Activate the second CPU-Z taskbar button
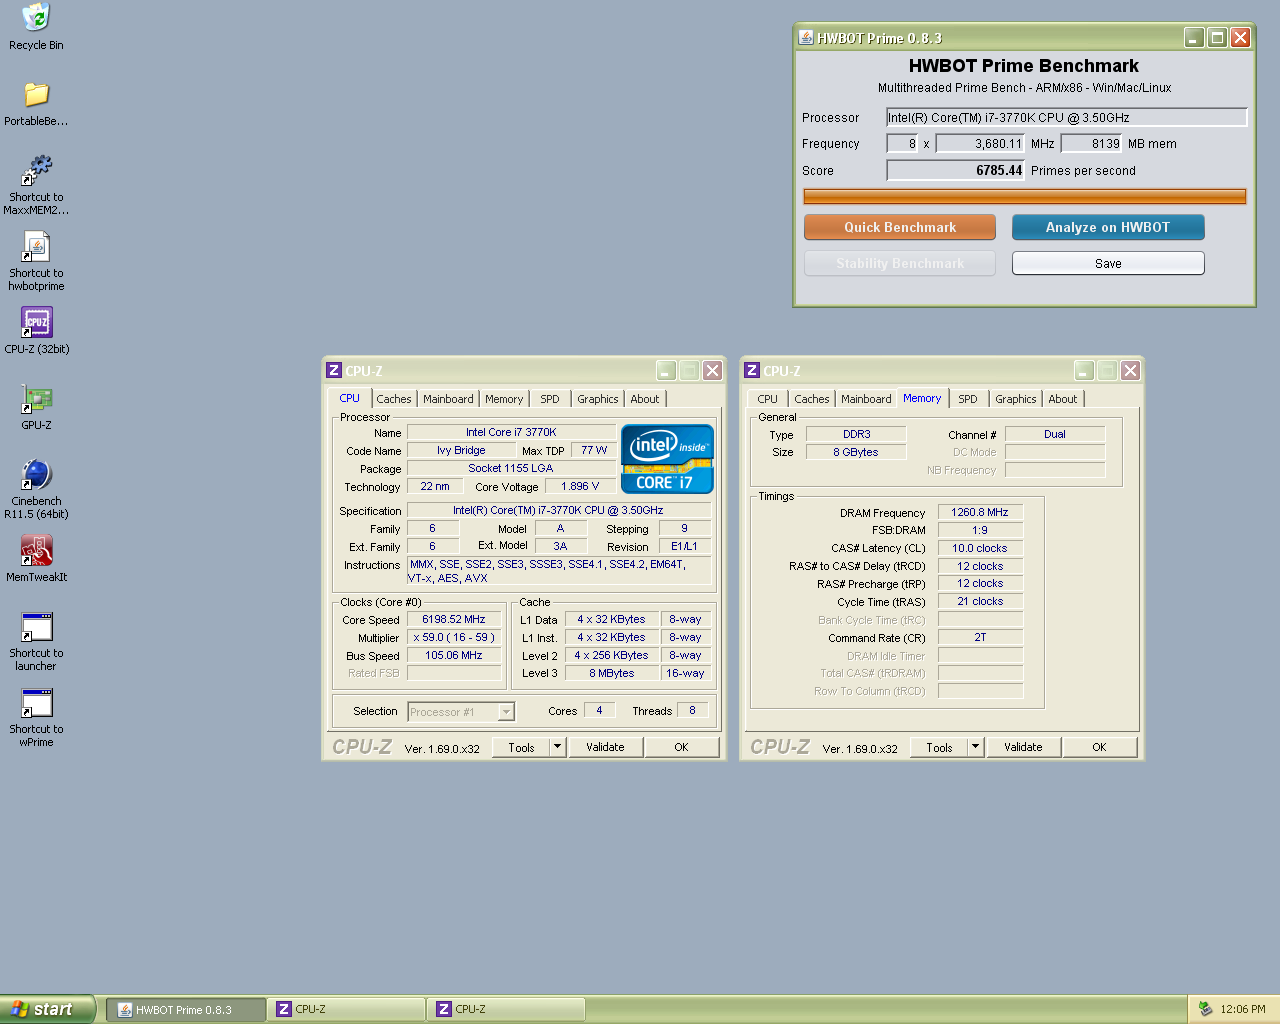The height and width of the screenshot is (1024, 1280). (506, 1009)
